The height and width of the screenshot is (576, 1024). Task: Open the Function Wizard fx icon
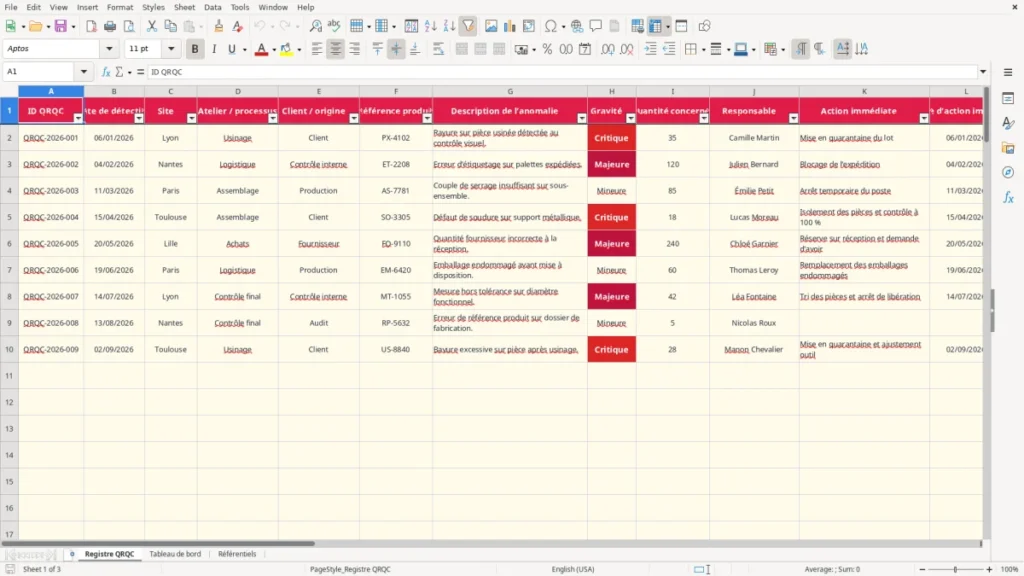point(106,72)
